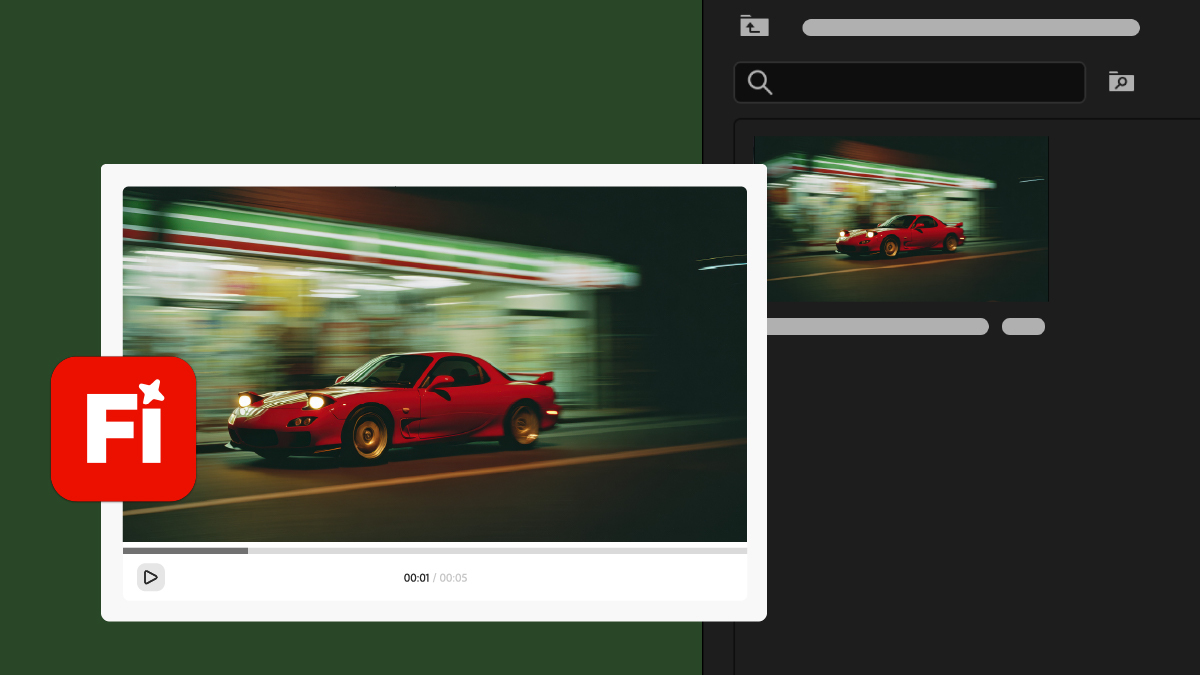Image resolution: width=1200 pixels, height=675 pixels.
Task: Click the car's glowing headlights in the preview
Action: 315,402
